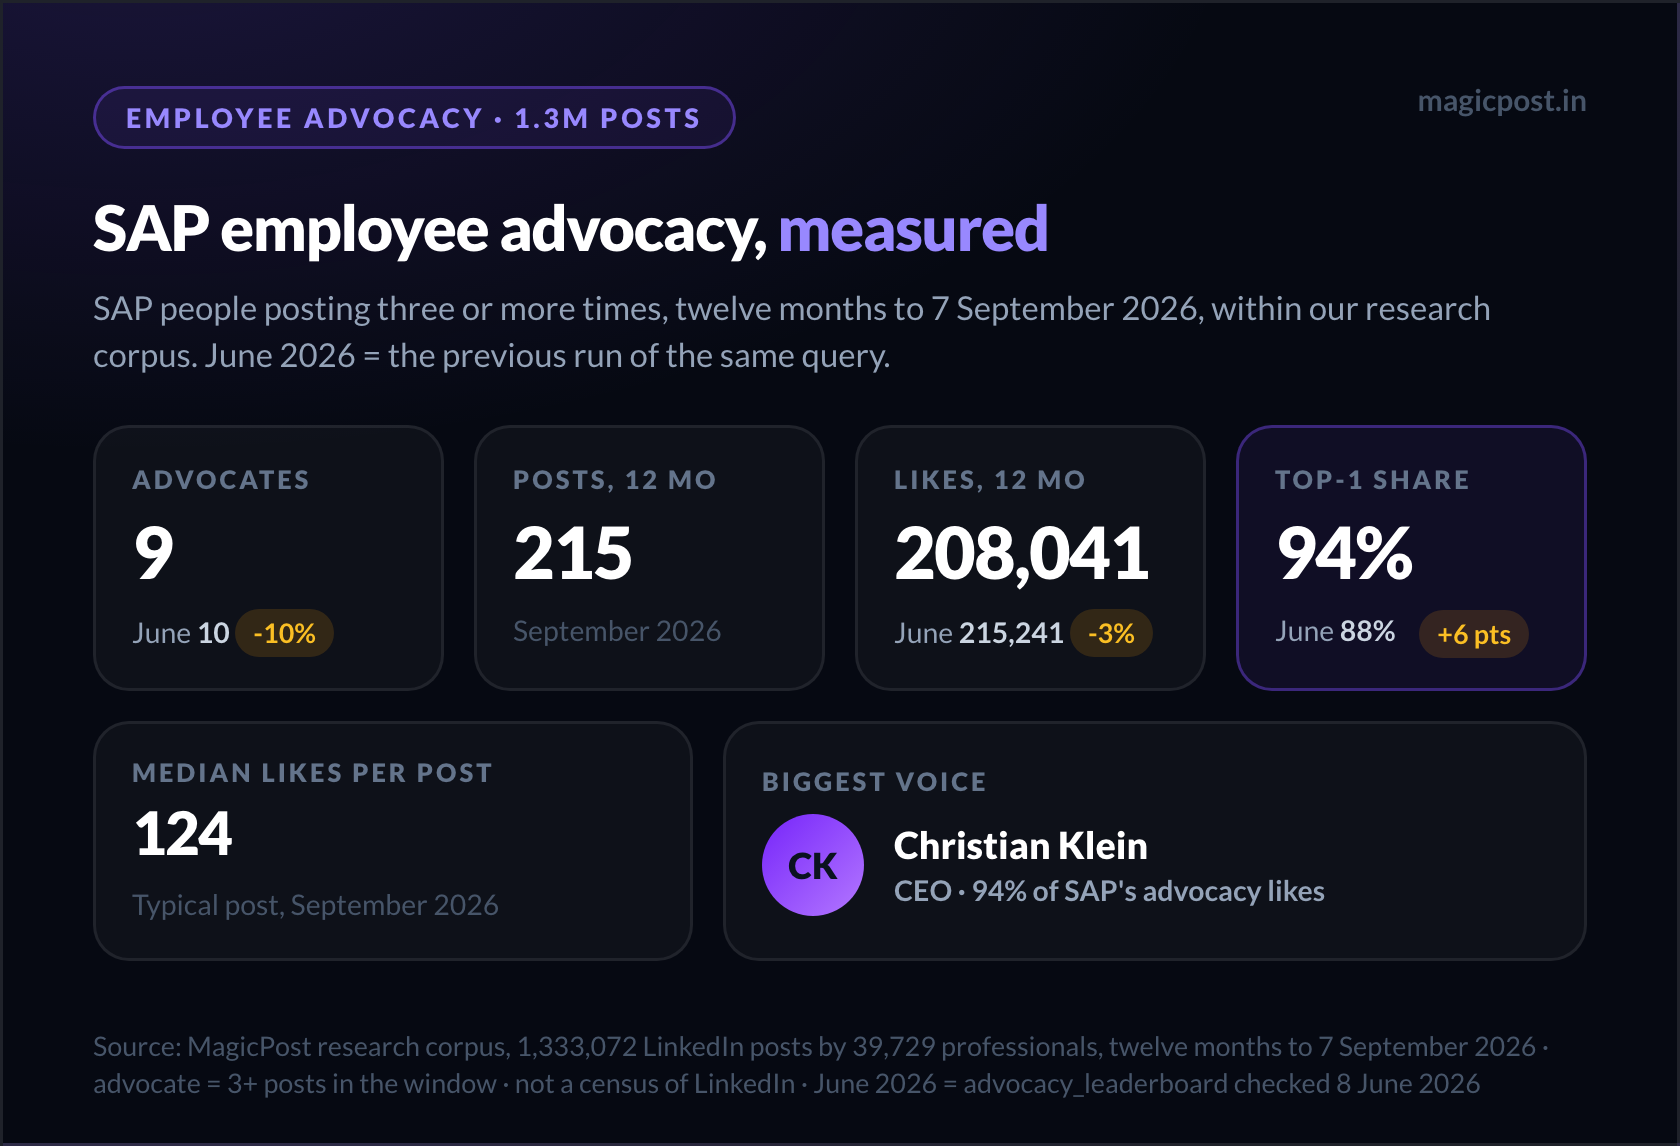Click "CEO · 94% of SAP's advocacy likes"
This screenshot has width=1680, height=1146.
pos(1109,891)
